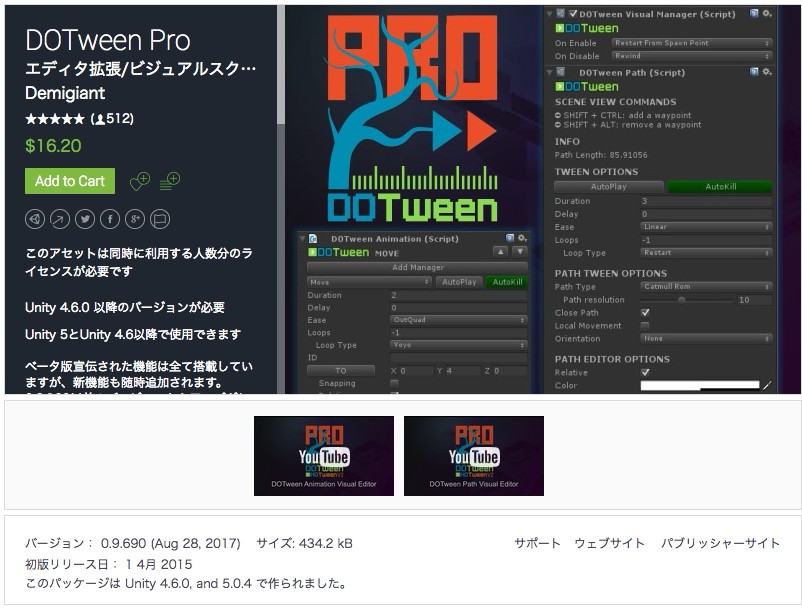The image size is (802, 611).
Task: Toggle AutoPlay in DOTween Path options
Action: tap(609, 187)
